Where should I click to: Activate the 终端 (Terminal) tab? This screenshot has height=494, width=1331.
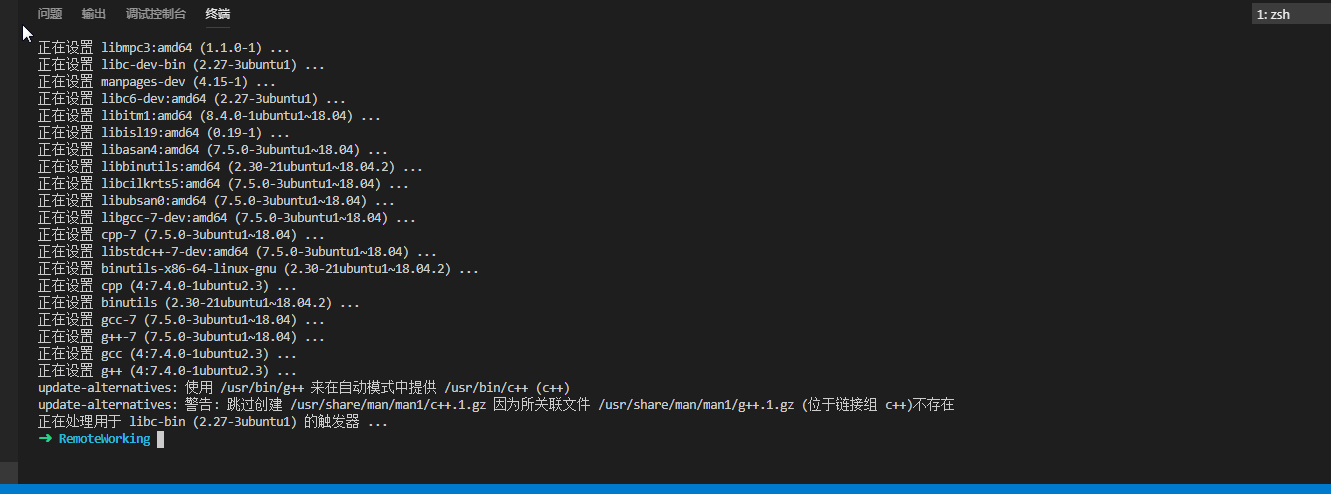[x=217, y=14]
